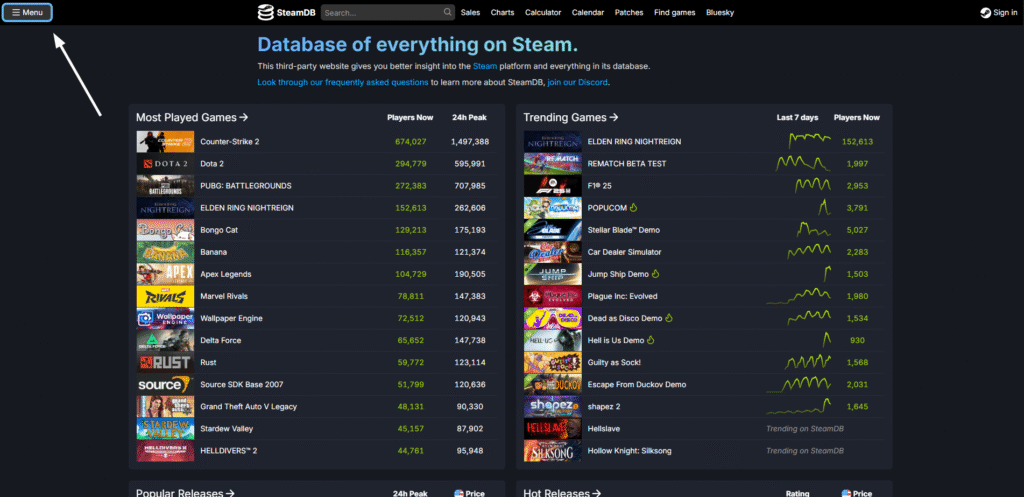Viewport: 1024px width, 497px height.
Task: Click the Source SDK Base 2007 thumbnail
Action: tap(165, 385)
